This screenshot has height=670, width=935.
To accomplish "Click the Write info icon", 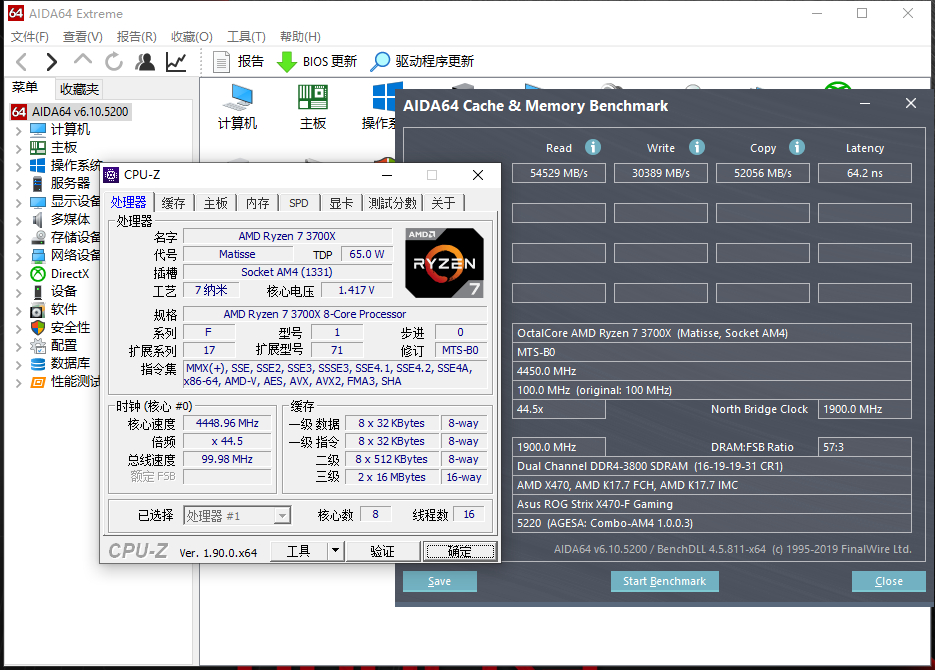I will click(696, 147).
